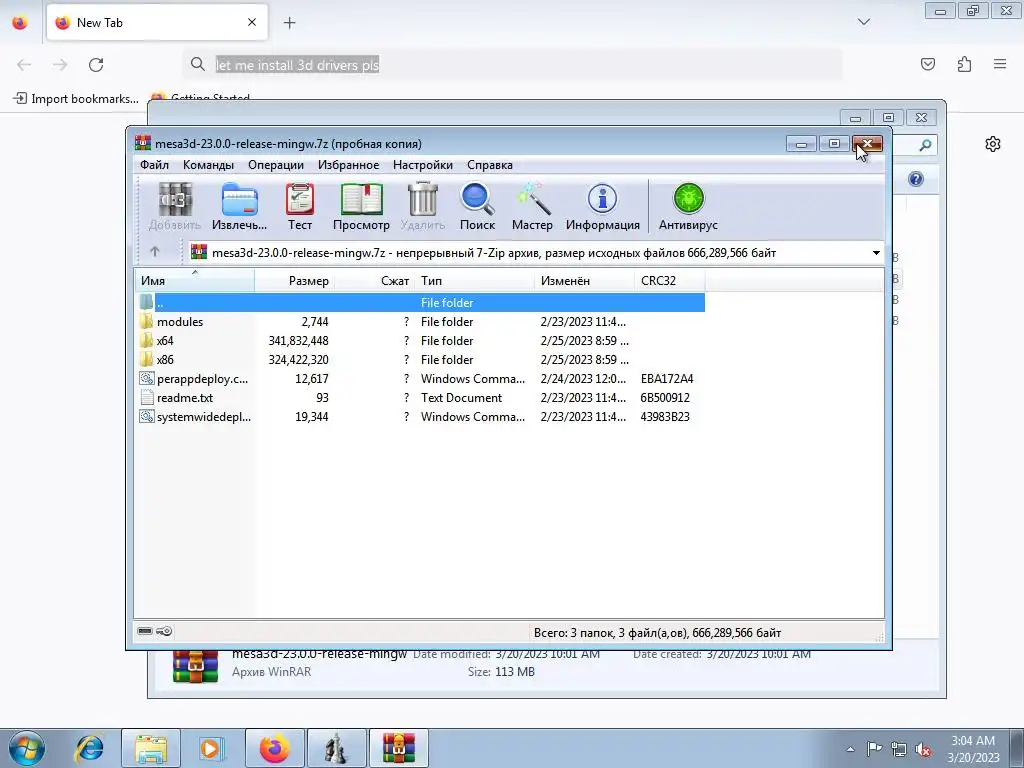Sort by Изменён column header
This screenshot has width=1024, height=768.
tap(584, 281)
